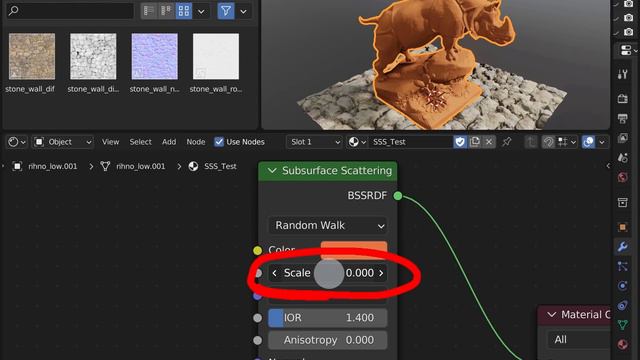Open the node editor sidebar arrow
This screenshot has height=360, width=640.
608,166
